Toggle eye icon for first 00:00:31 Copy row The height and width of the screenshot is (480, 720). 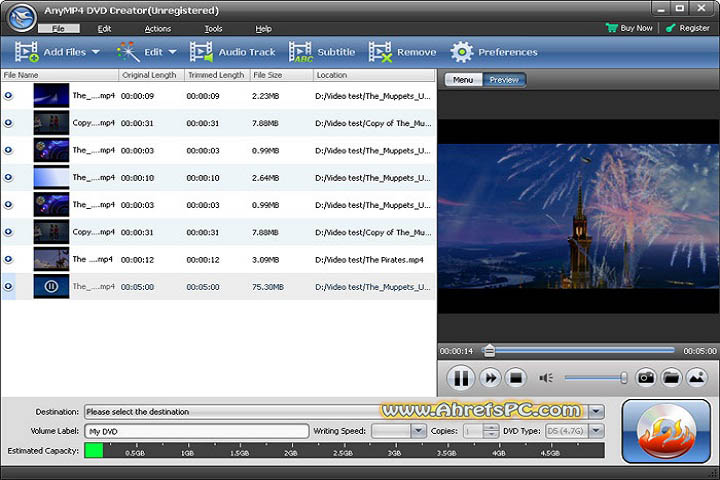[x=8, y=123]
